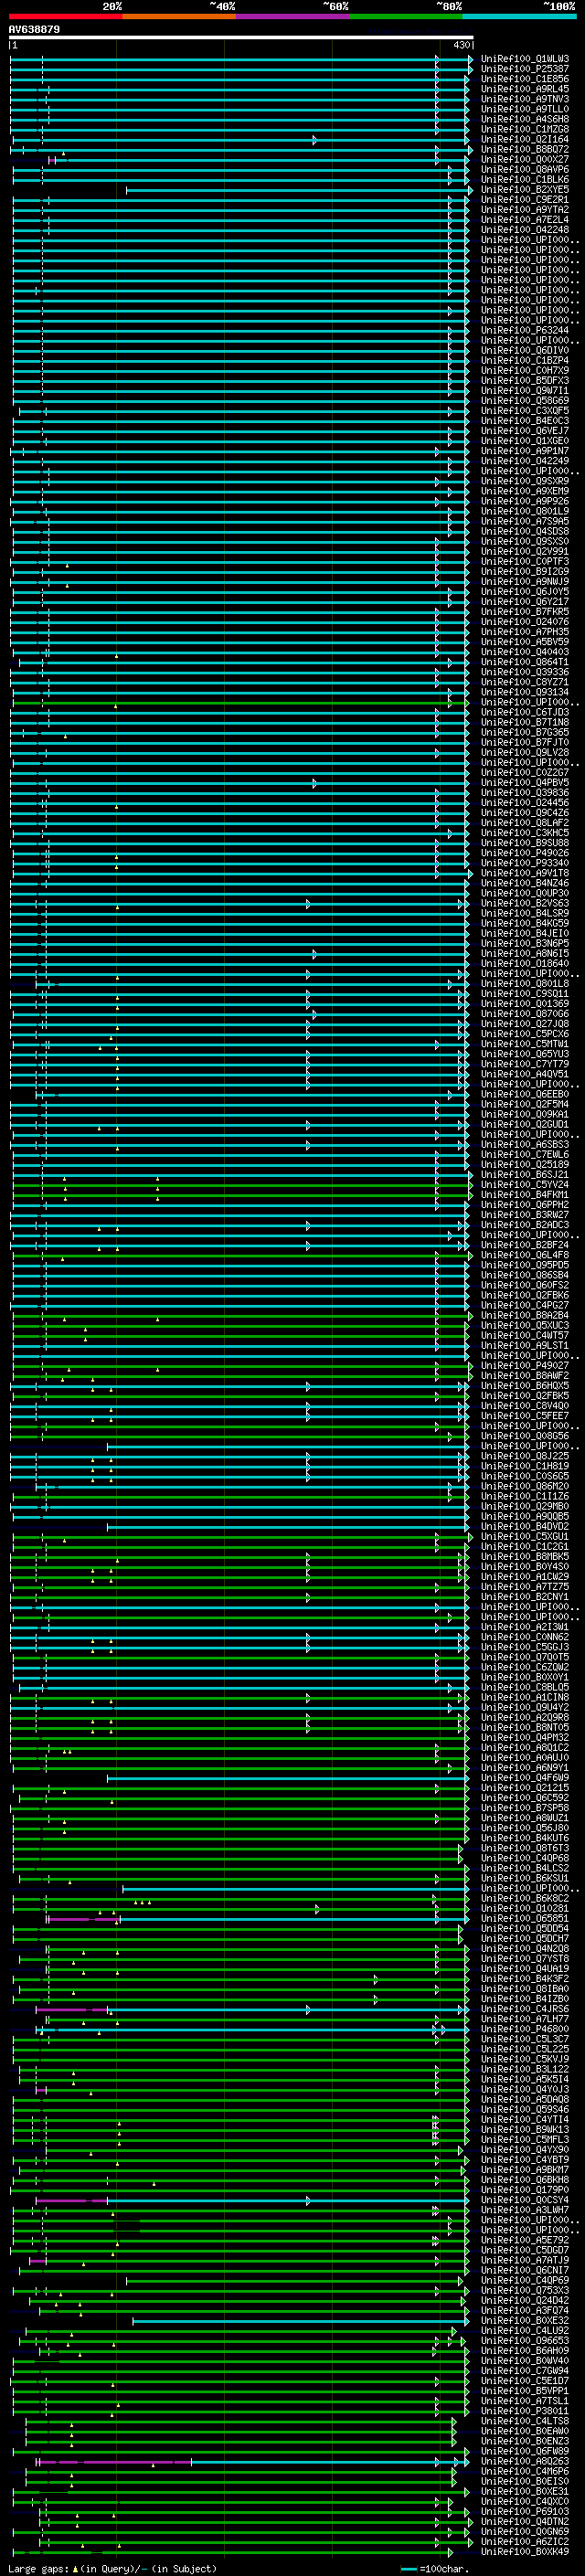
Task: Open hit UniRef100_P63244
Action: [525, 330]
